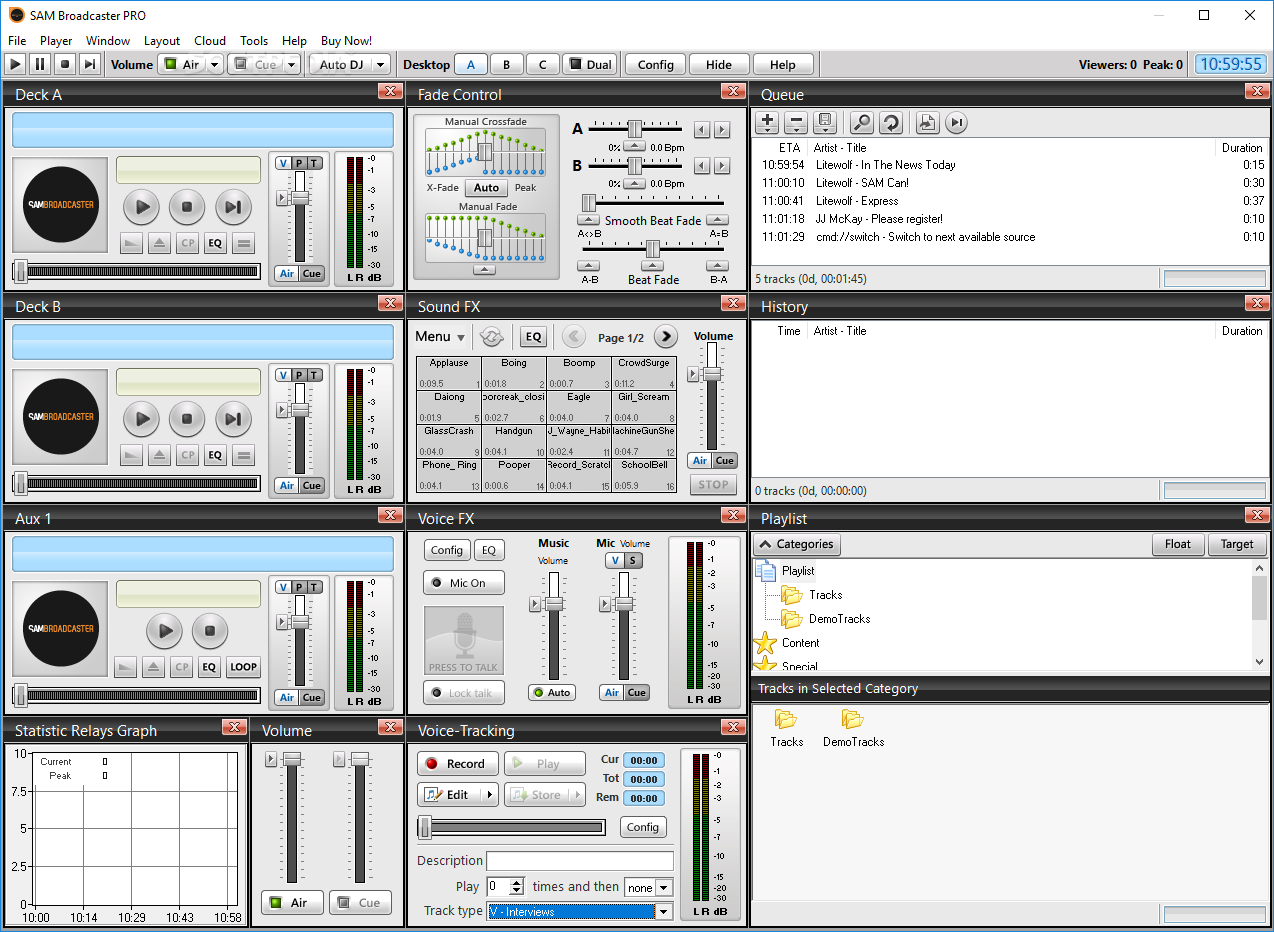This screenshot has height=932, width=1274.
Task: Click the Deck A eject icon
Action: pyautogui.click(x=159, y=243)
